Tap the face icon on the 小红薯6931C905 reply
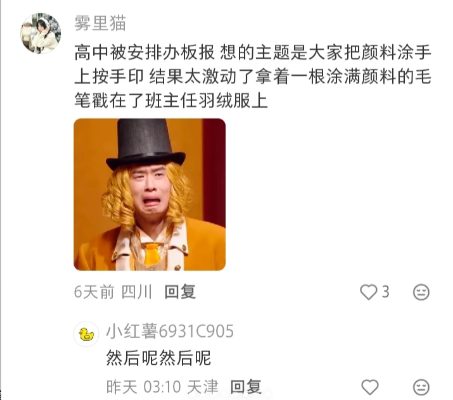453x400 pixels. (x=421, y=387)
